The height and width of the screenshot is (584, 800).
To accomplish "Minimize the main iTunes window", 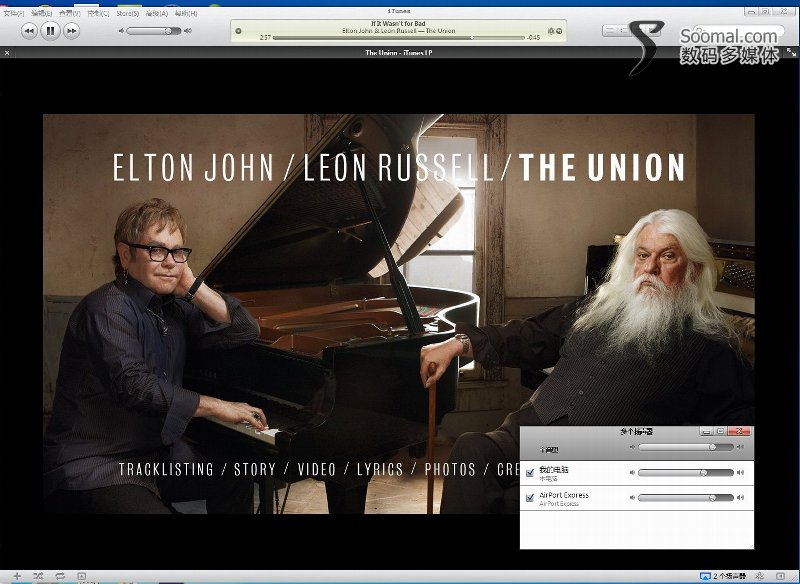I will click(x=751, y=11).
